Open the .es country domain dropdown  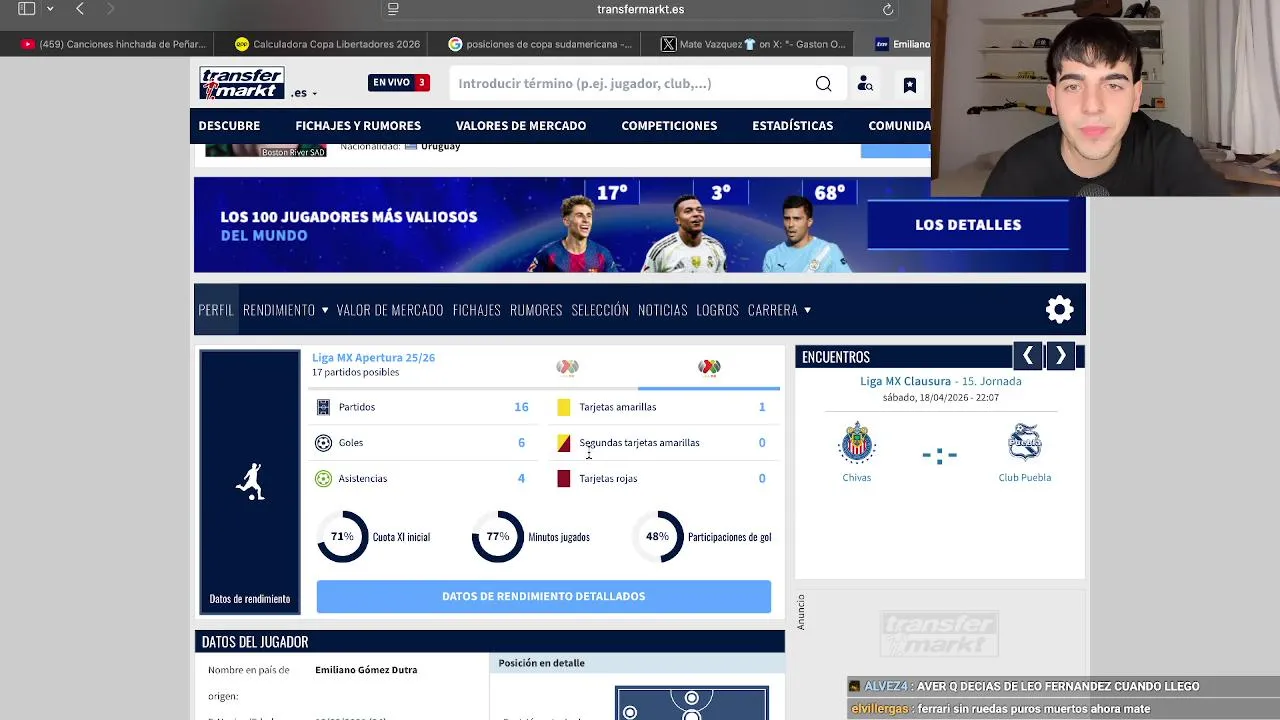(x=304, y=93)
